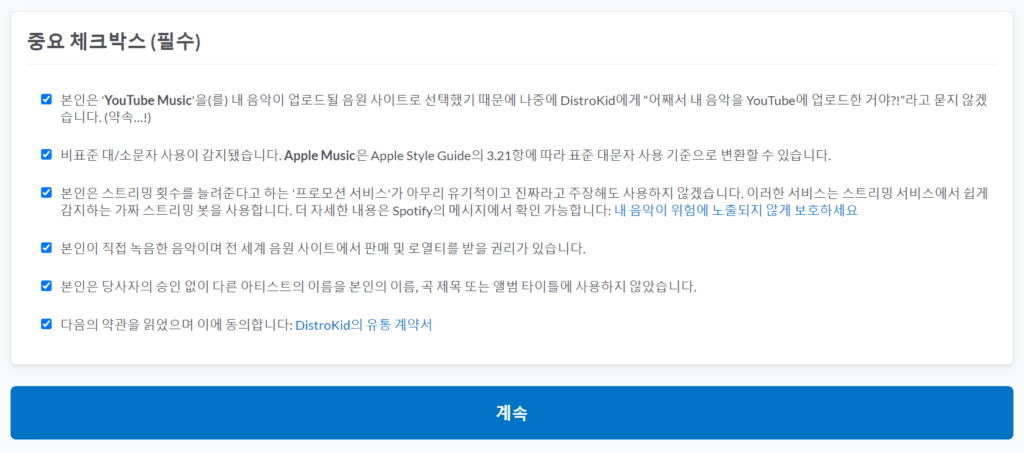Toggle the '약관을 읽었으며' agreement checkbox

point(46,324)
